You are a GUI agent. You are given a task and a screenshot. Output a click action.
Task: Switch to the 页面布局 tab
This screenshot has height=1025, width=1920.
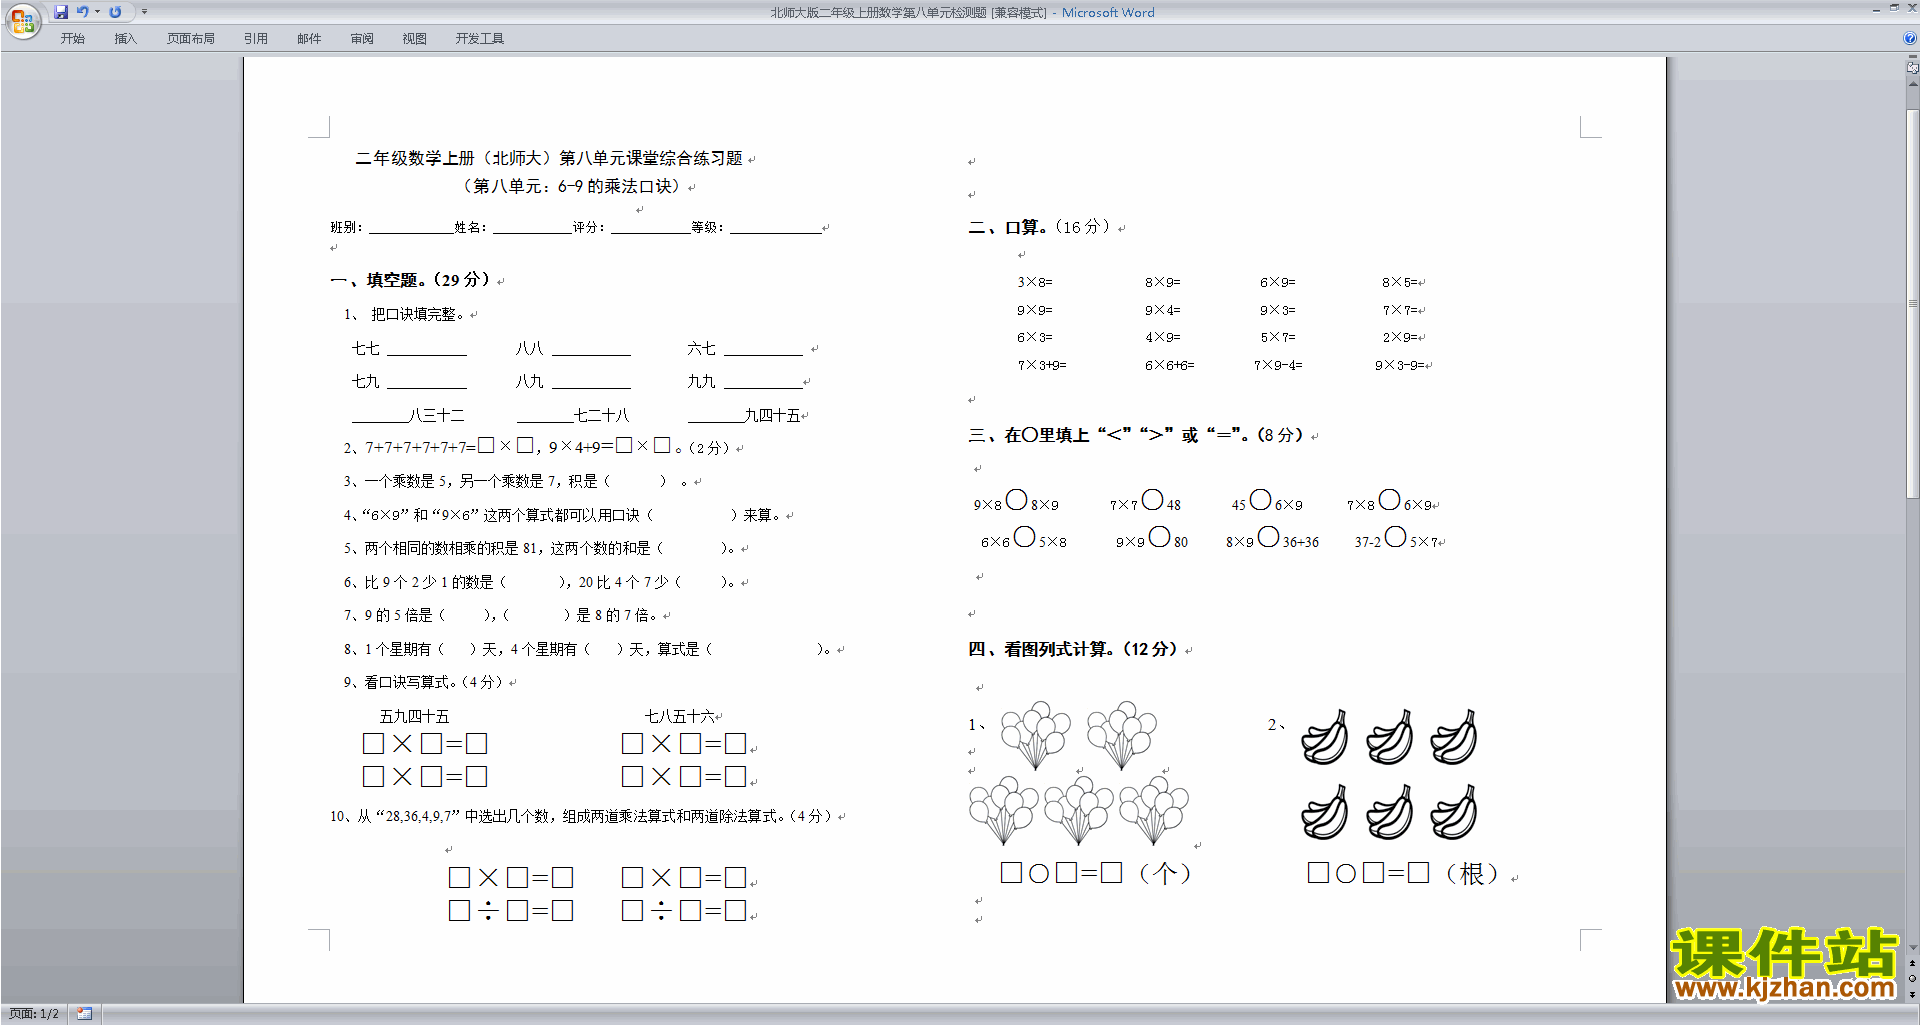[191, 39]
